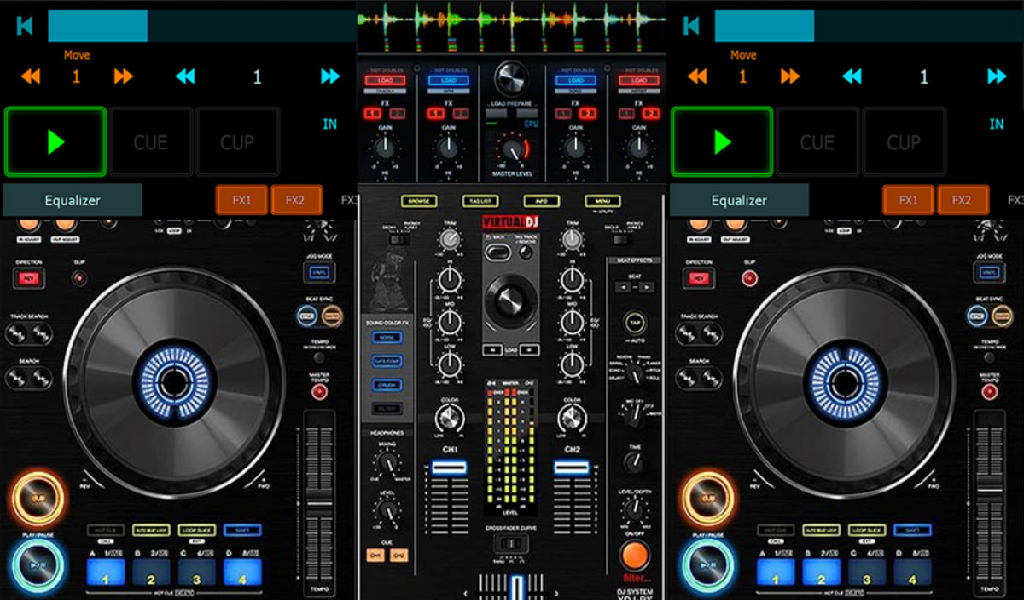The height and width of the screenshot is (600, 1024).
Task: Toggle SLIP mode on the left deck
Action: [x=79, y=277]
